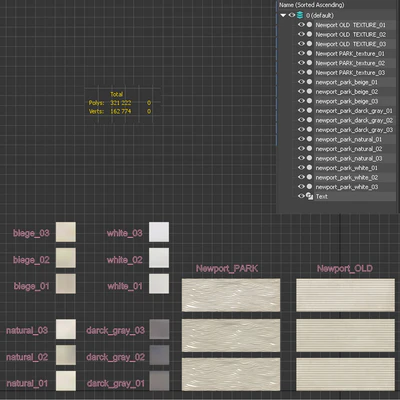
Task: Click sphere icon beside newport_park_darck_gray_03
Action: click(x=310, y=129)
